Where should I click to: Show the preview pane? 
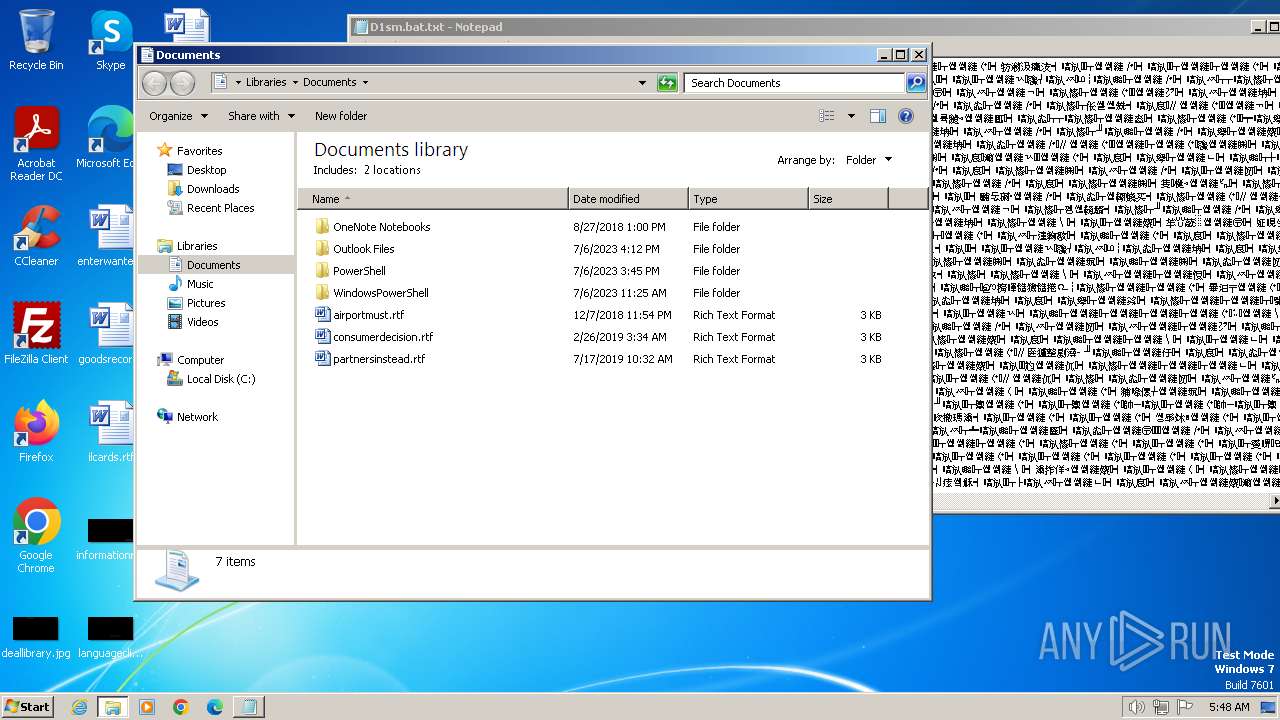point(877,116)
